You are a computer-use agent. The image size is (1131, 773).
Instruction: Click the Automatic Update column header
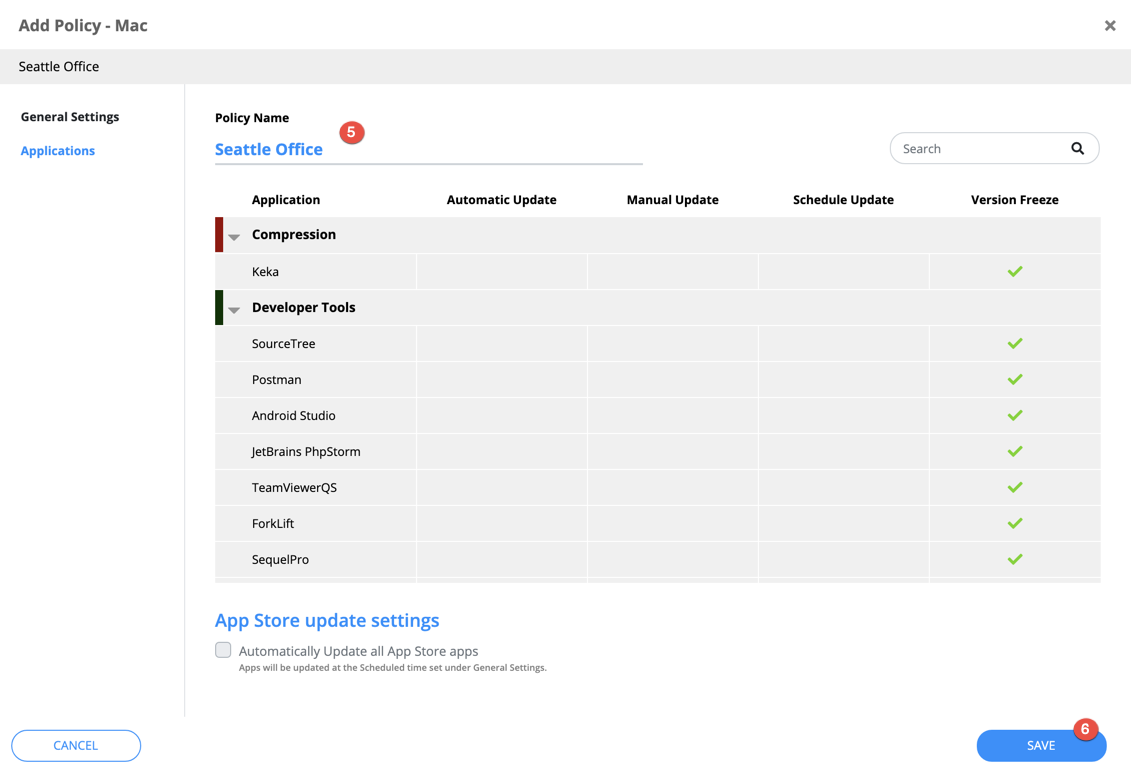pyautogui.click(x=501, y=200)
